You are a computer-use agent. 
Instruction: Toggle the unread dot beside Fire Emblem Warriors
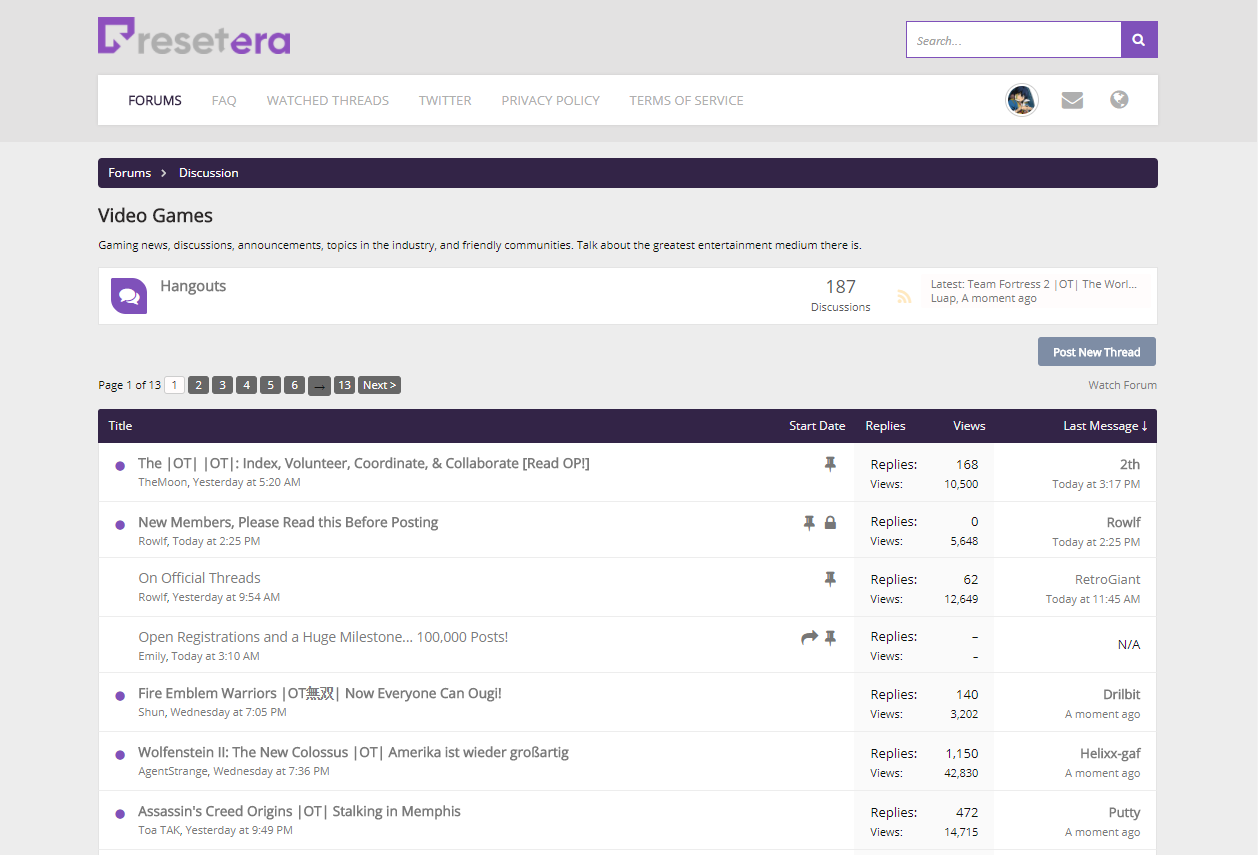120,694
